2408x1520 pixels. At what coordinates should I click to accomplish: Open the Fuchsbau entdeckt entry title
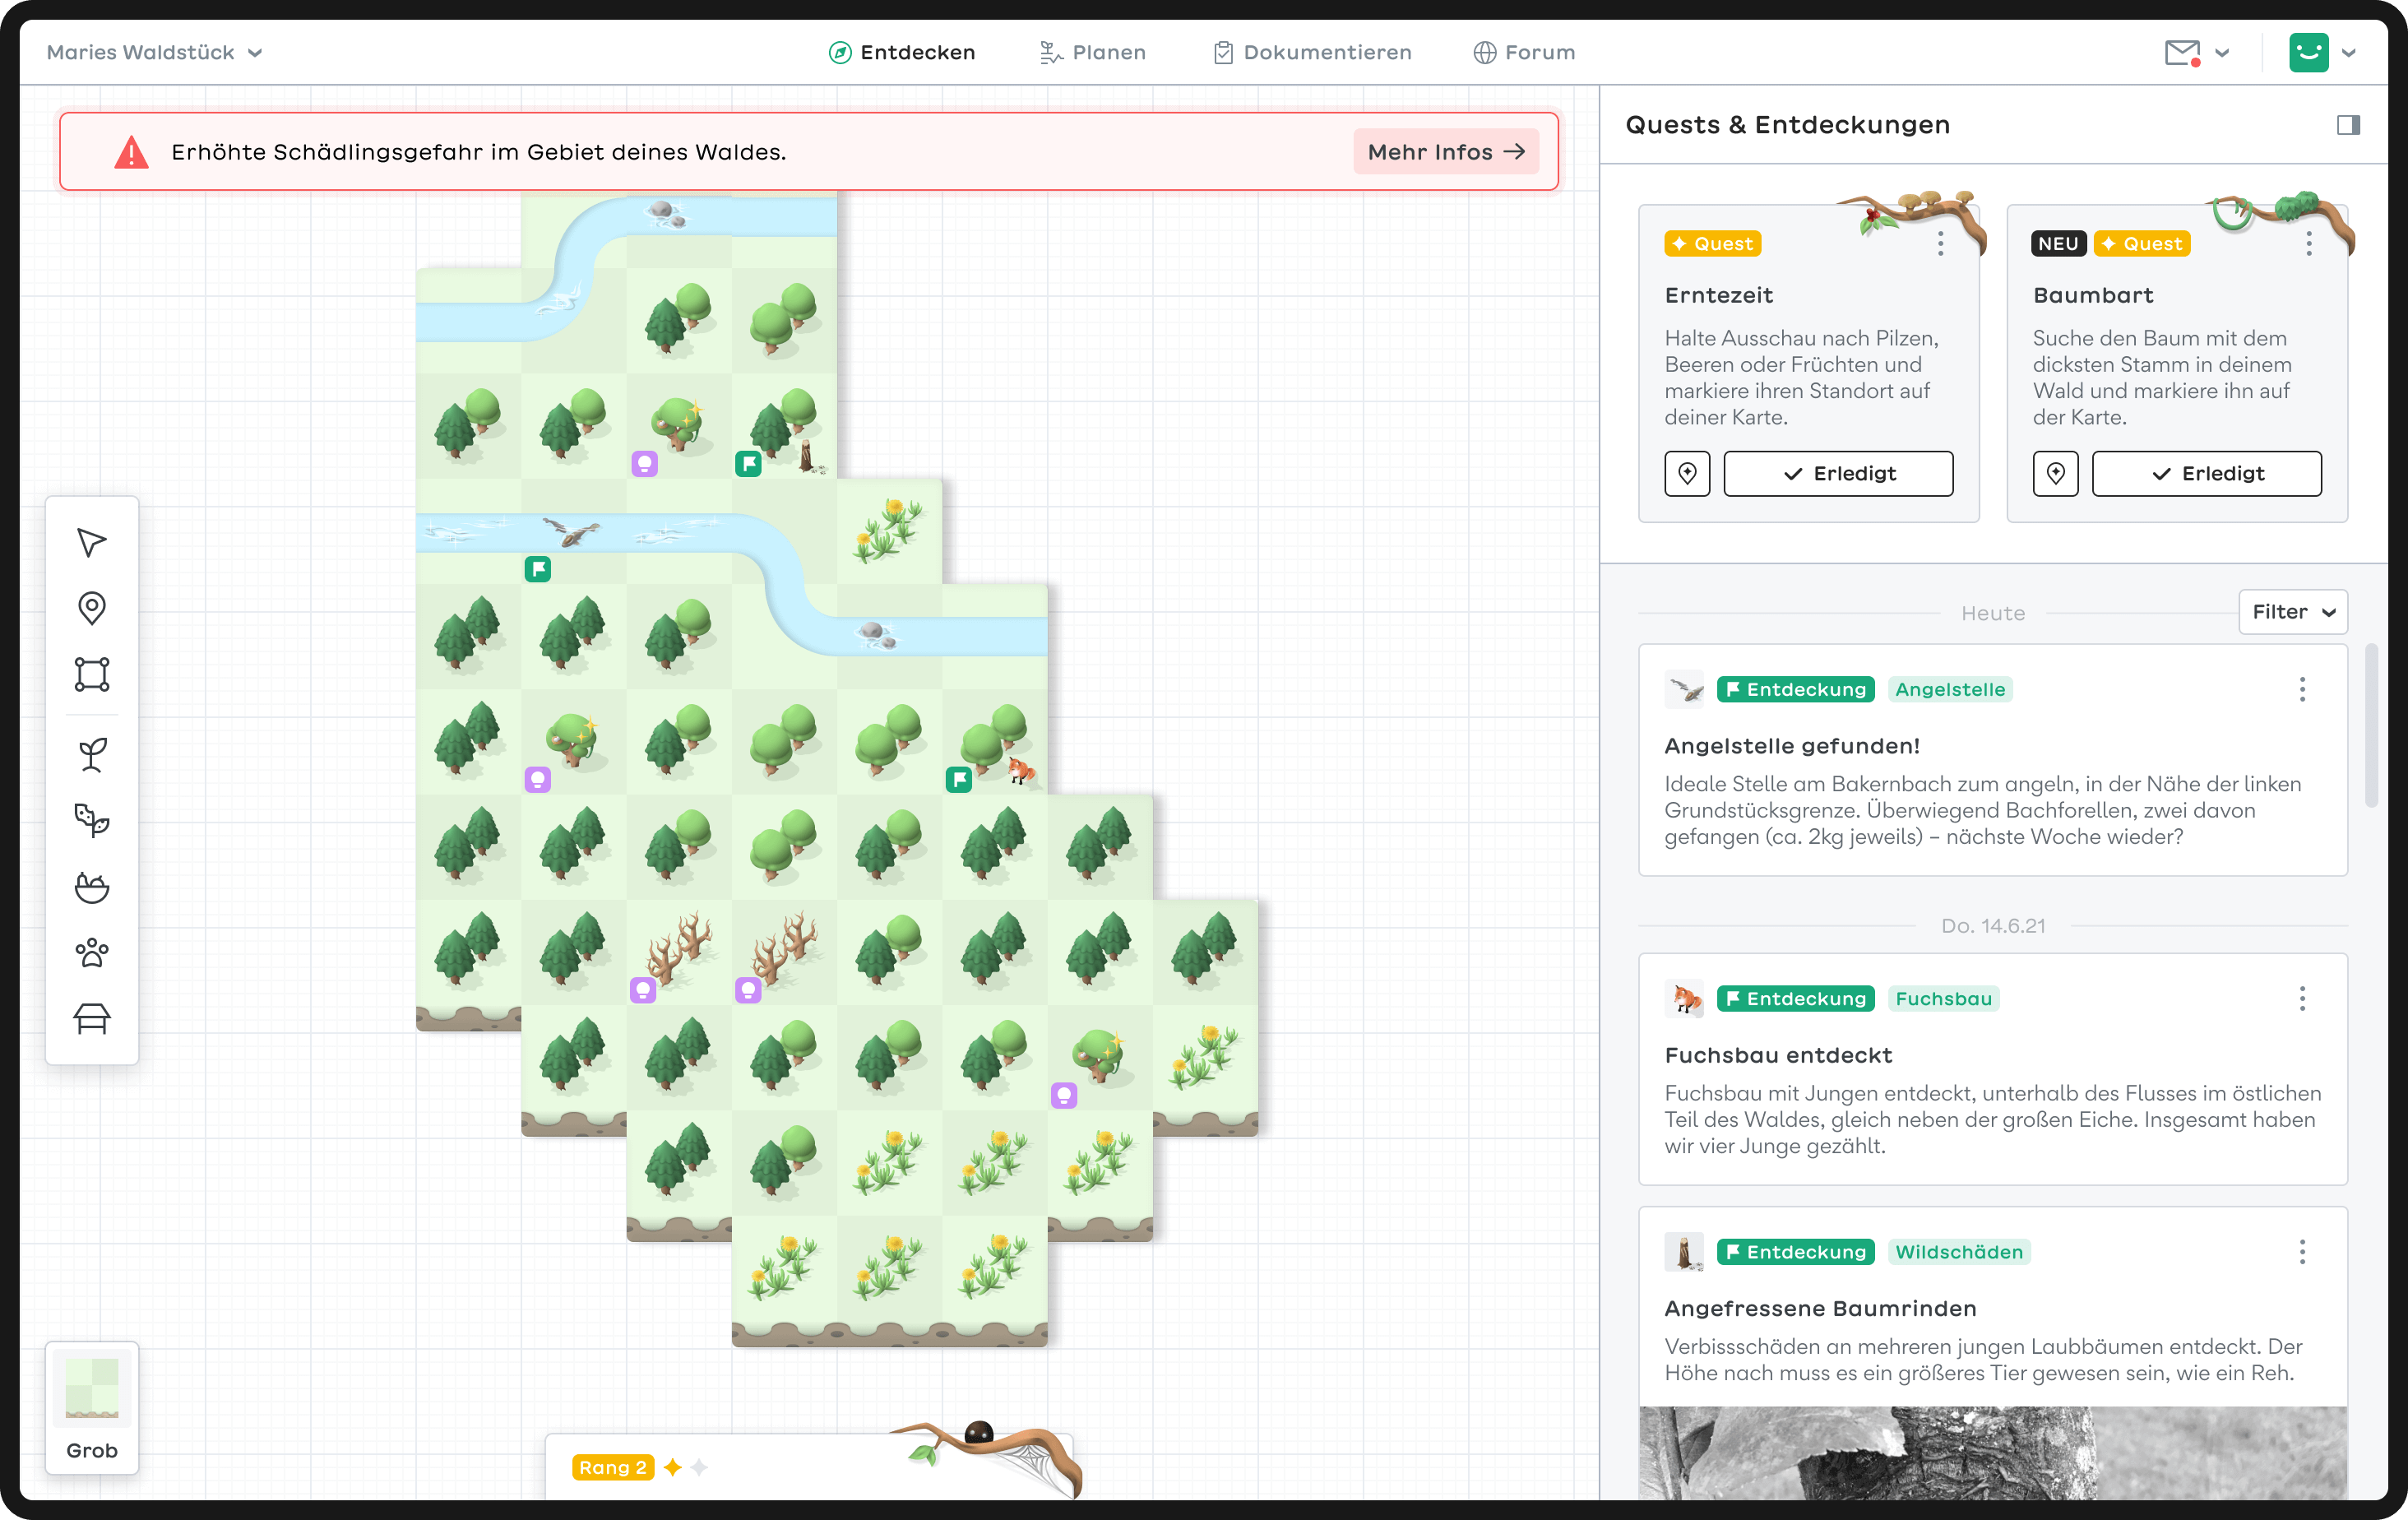pyautogui.click(x=1778, y=1055)
